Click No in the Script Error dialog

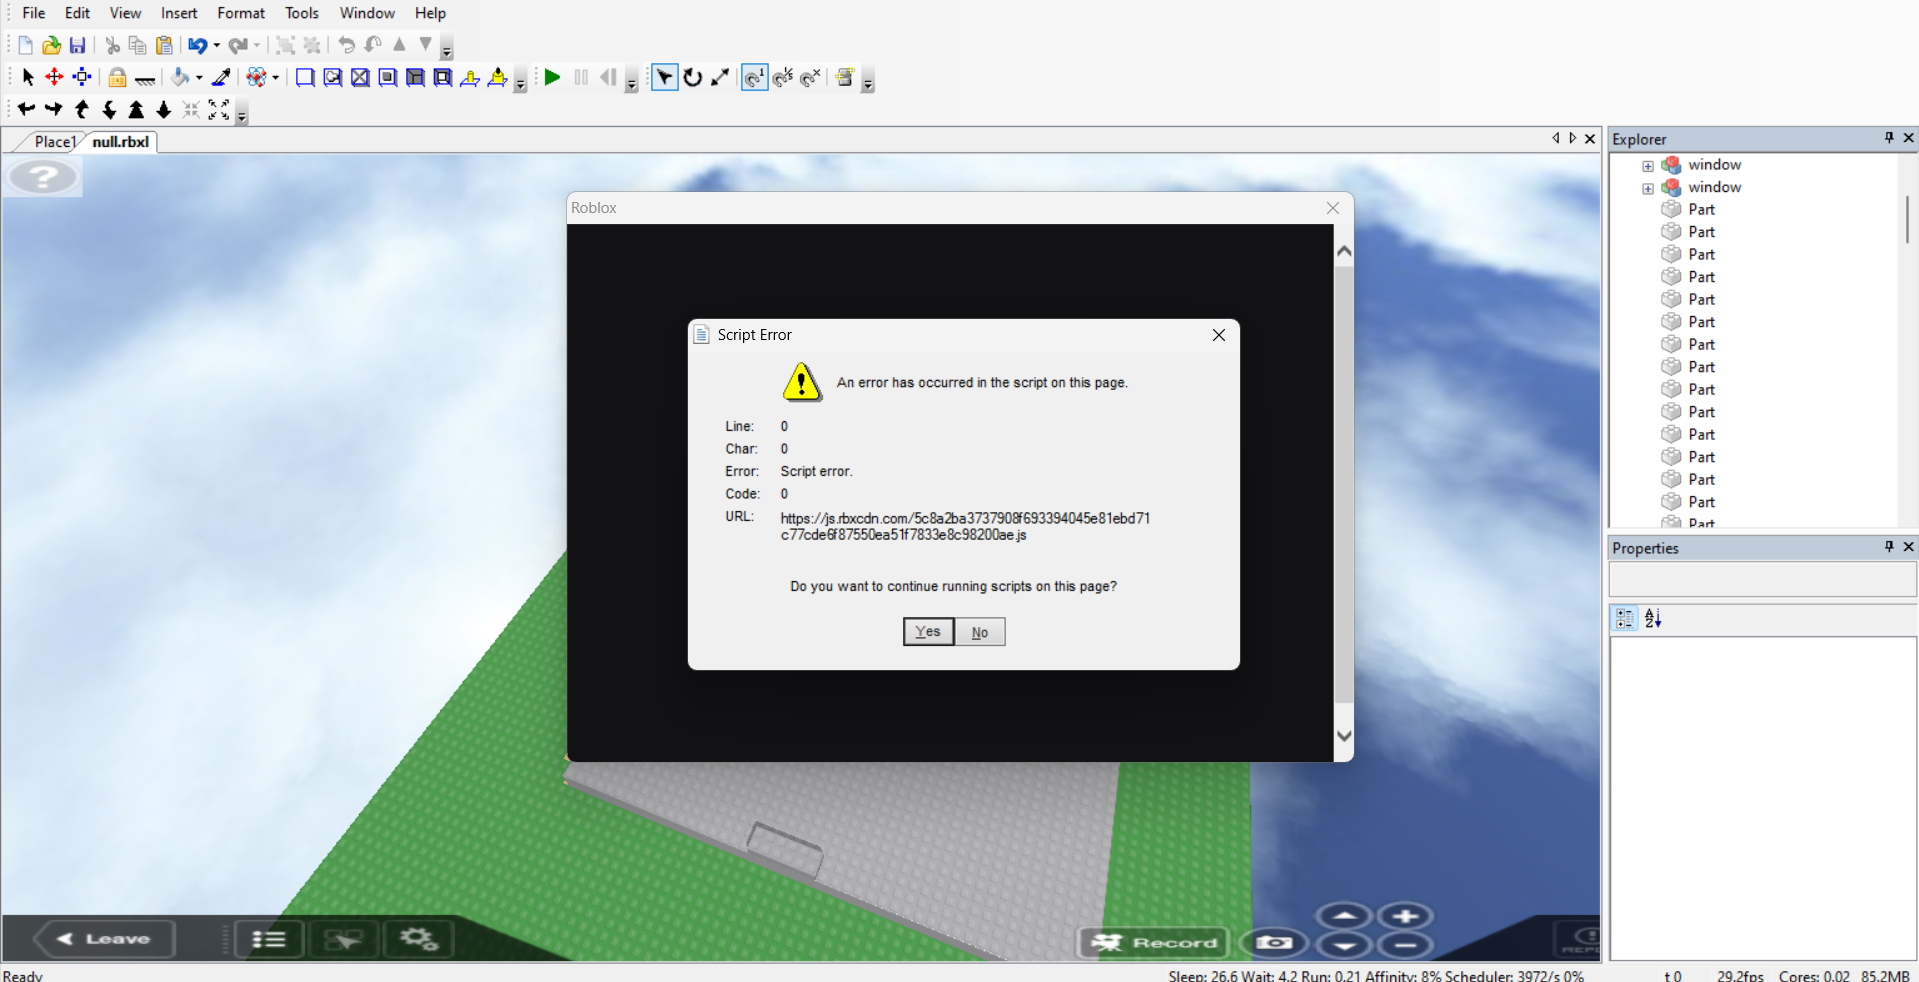tap(980, 632)
